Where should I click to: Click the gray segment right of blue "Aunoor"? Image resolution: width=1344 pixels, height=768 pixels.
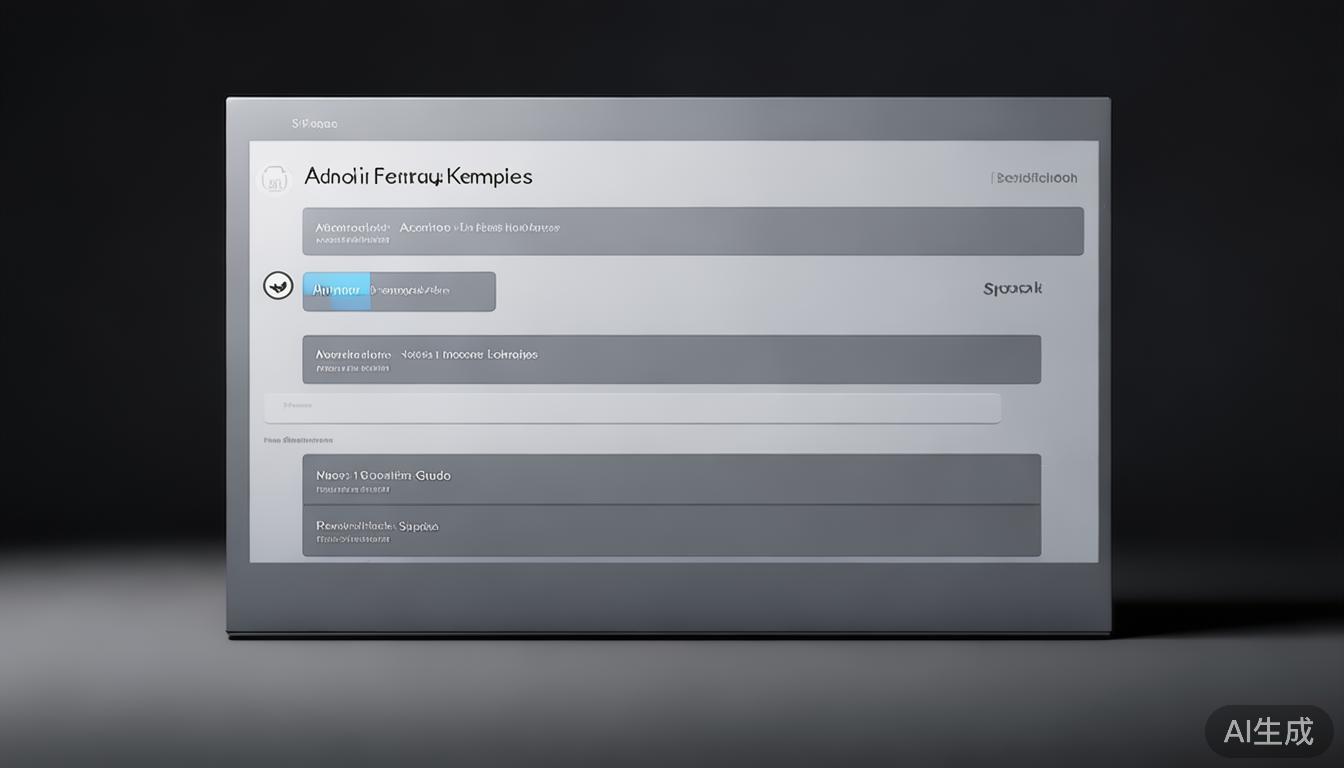click(432, 291)
